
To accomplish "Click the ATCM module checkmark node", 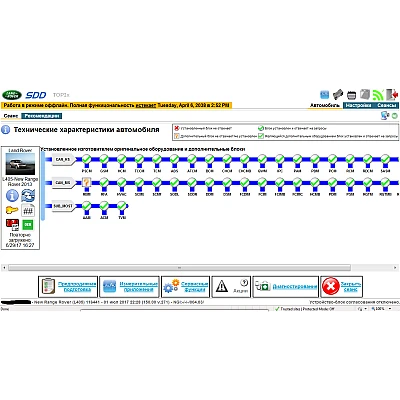I will 192,159.
